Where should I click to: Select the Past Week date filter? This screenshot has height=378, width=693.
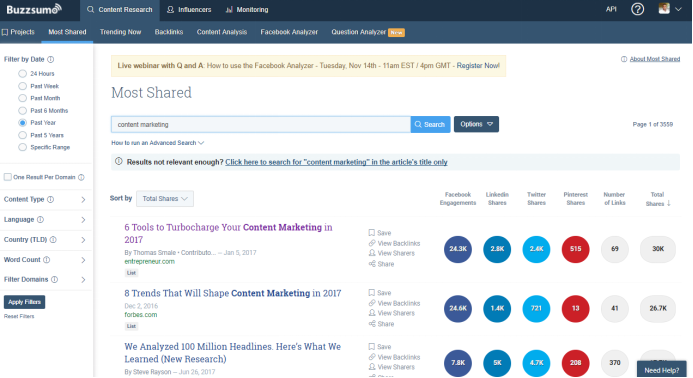tap(23, 86)
